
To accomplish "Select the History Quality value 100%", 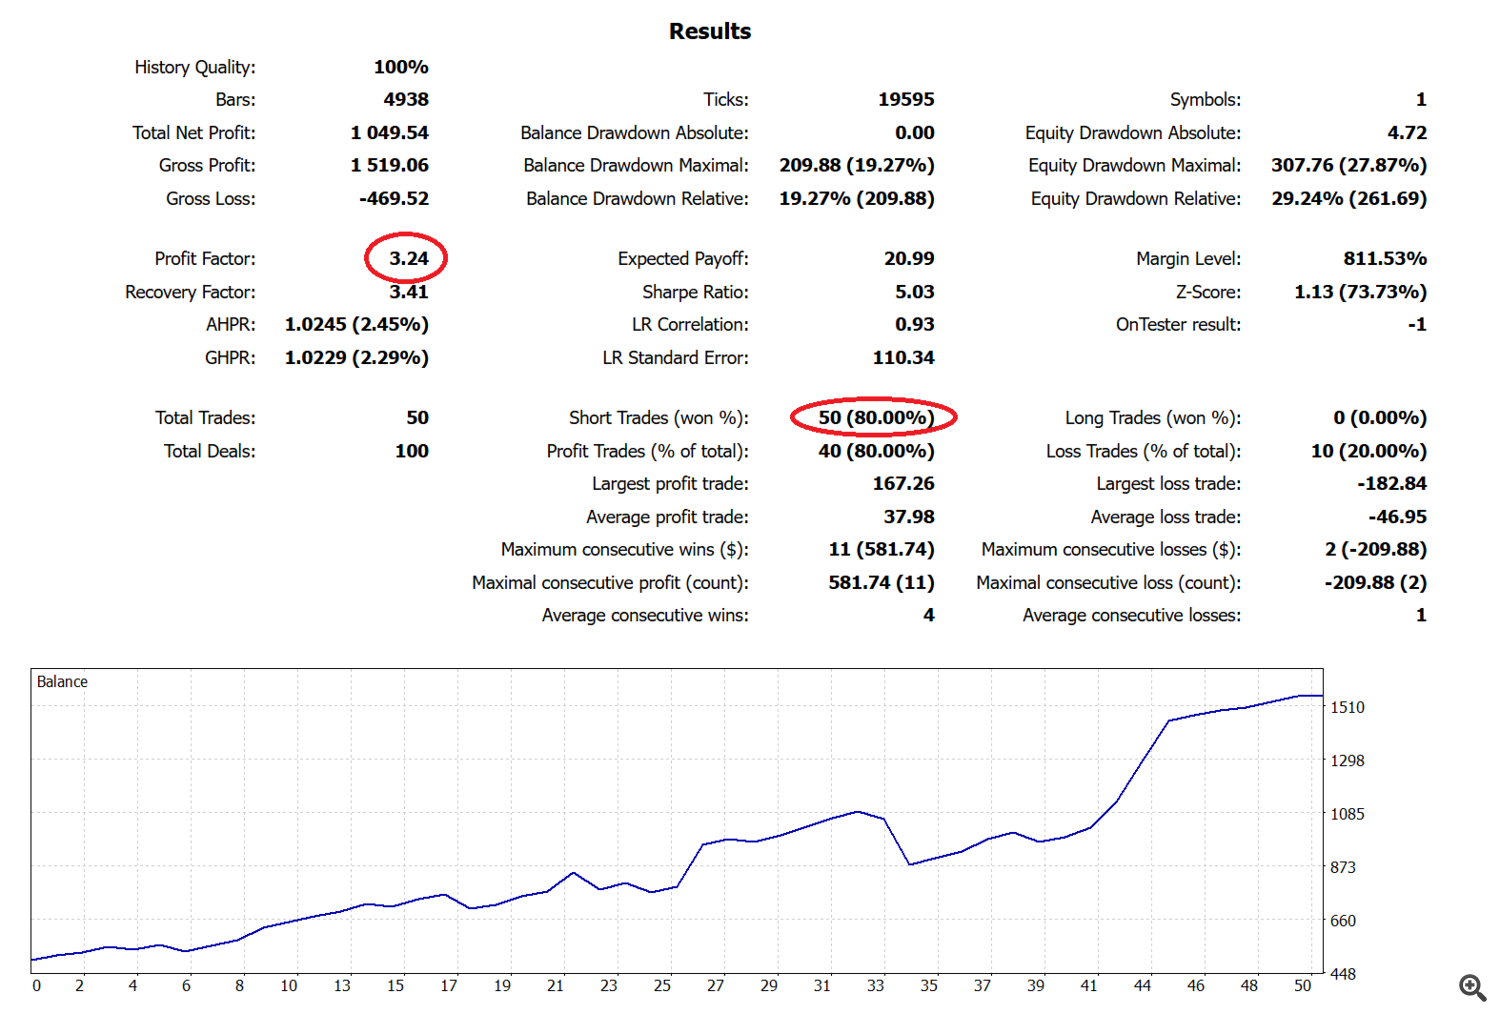I will [x=401, y=67].
